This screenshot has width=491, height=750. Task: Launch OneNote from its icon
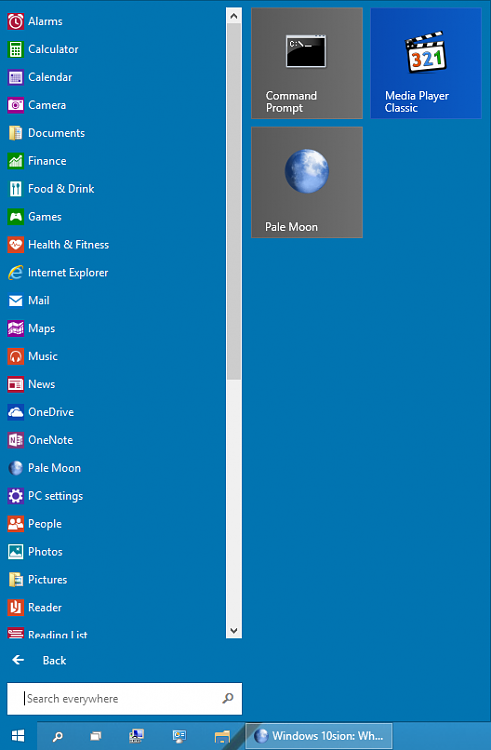click(15, 440)
